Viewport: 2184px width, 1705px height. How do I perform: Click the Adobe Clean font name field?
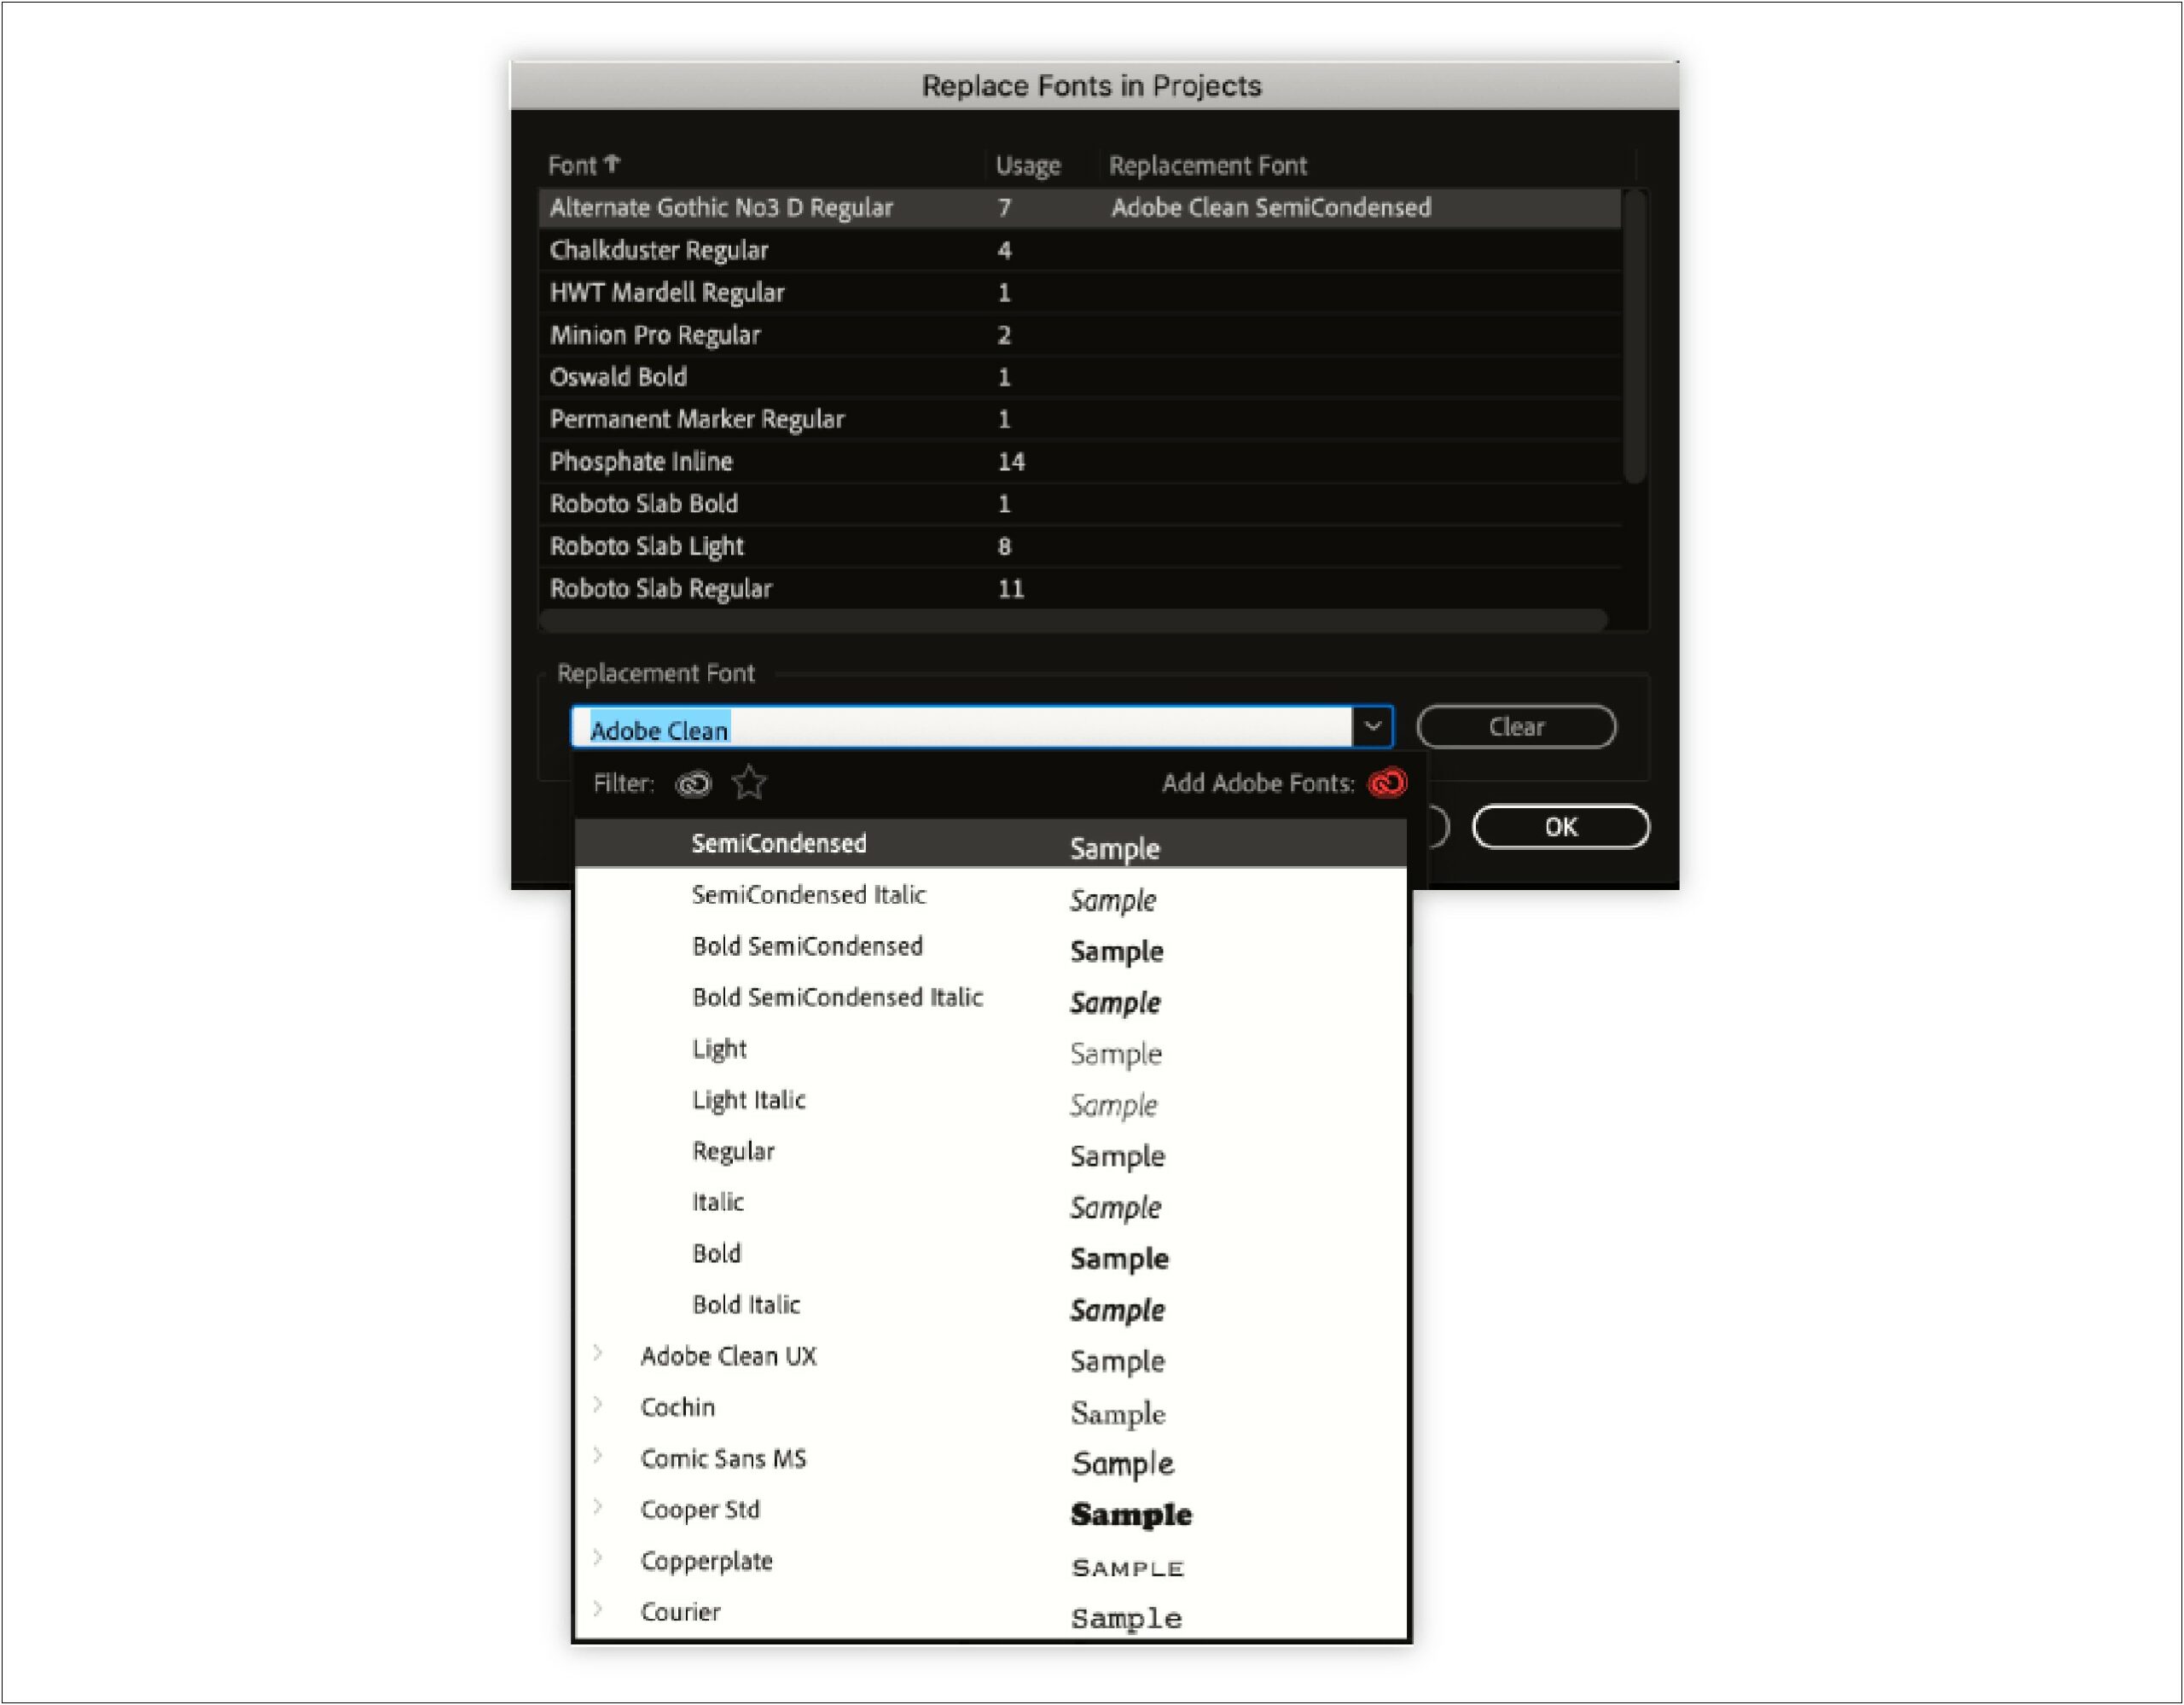(961, 727)
